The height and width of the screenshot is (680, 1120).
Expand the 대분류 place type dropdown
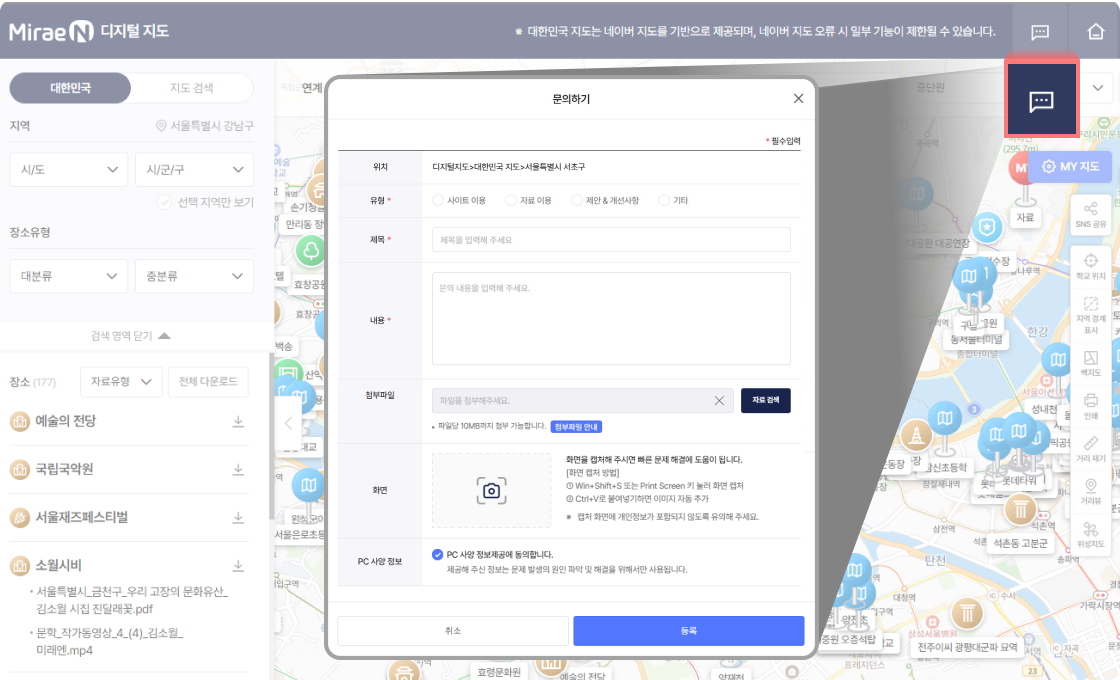[x=69, y=276]
